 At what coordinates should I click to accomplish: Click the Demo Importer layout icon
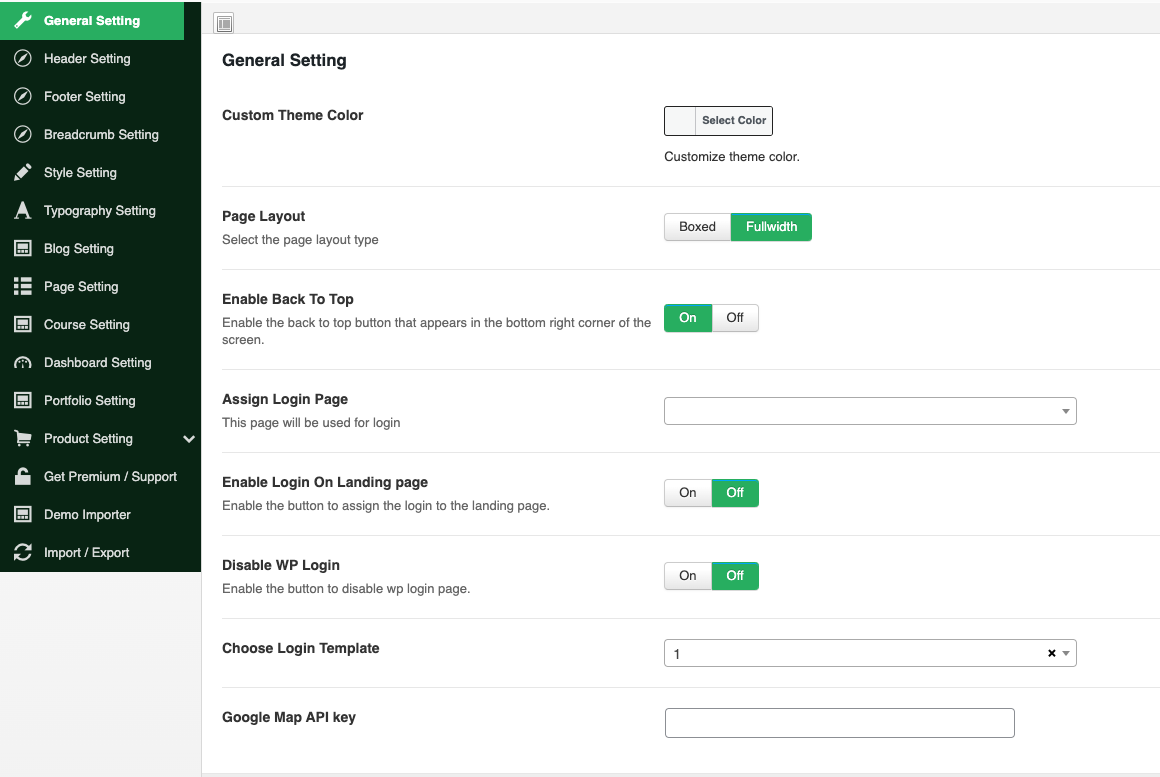coord(23,514)
